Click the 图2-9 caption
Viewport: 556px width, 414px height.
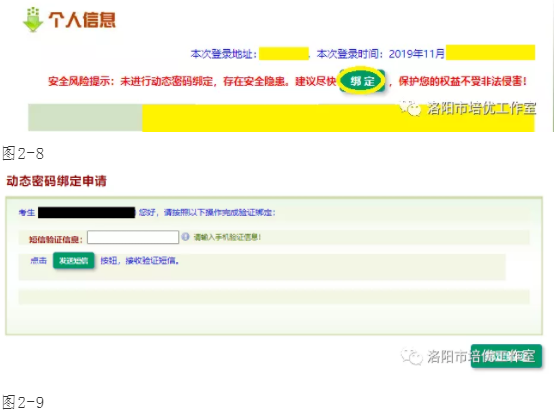click(23, 402)
